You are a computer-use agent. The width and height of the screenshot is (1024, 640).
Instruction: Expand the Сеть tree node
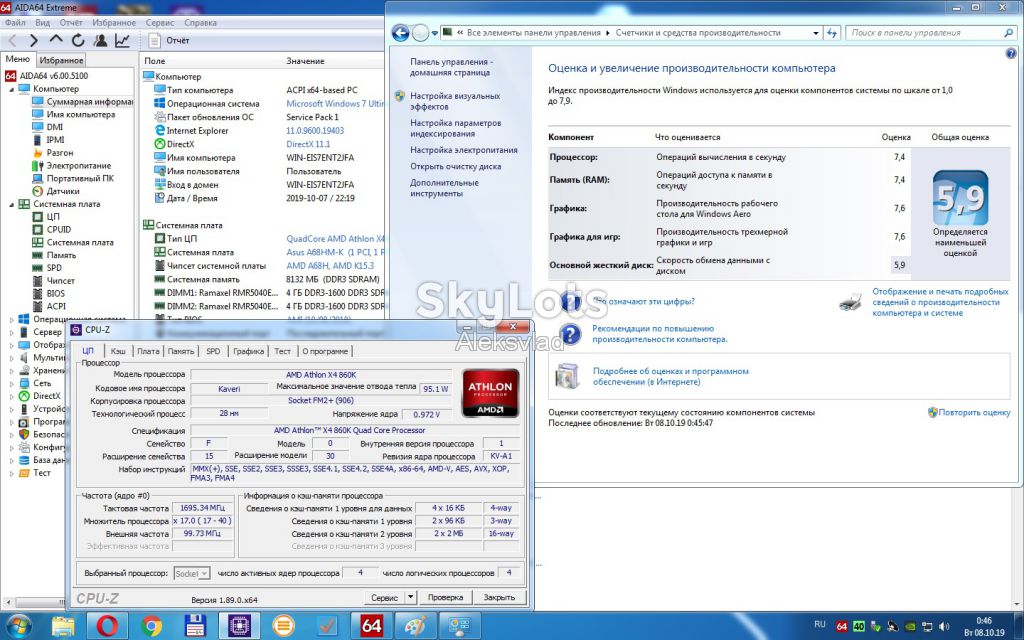(12, 383)
